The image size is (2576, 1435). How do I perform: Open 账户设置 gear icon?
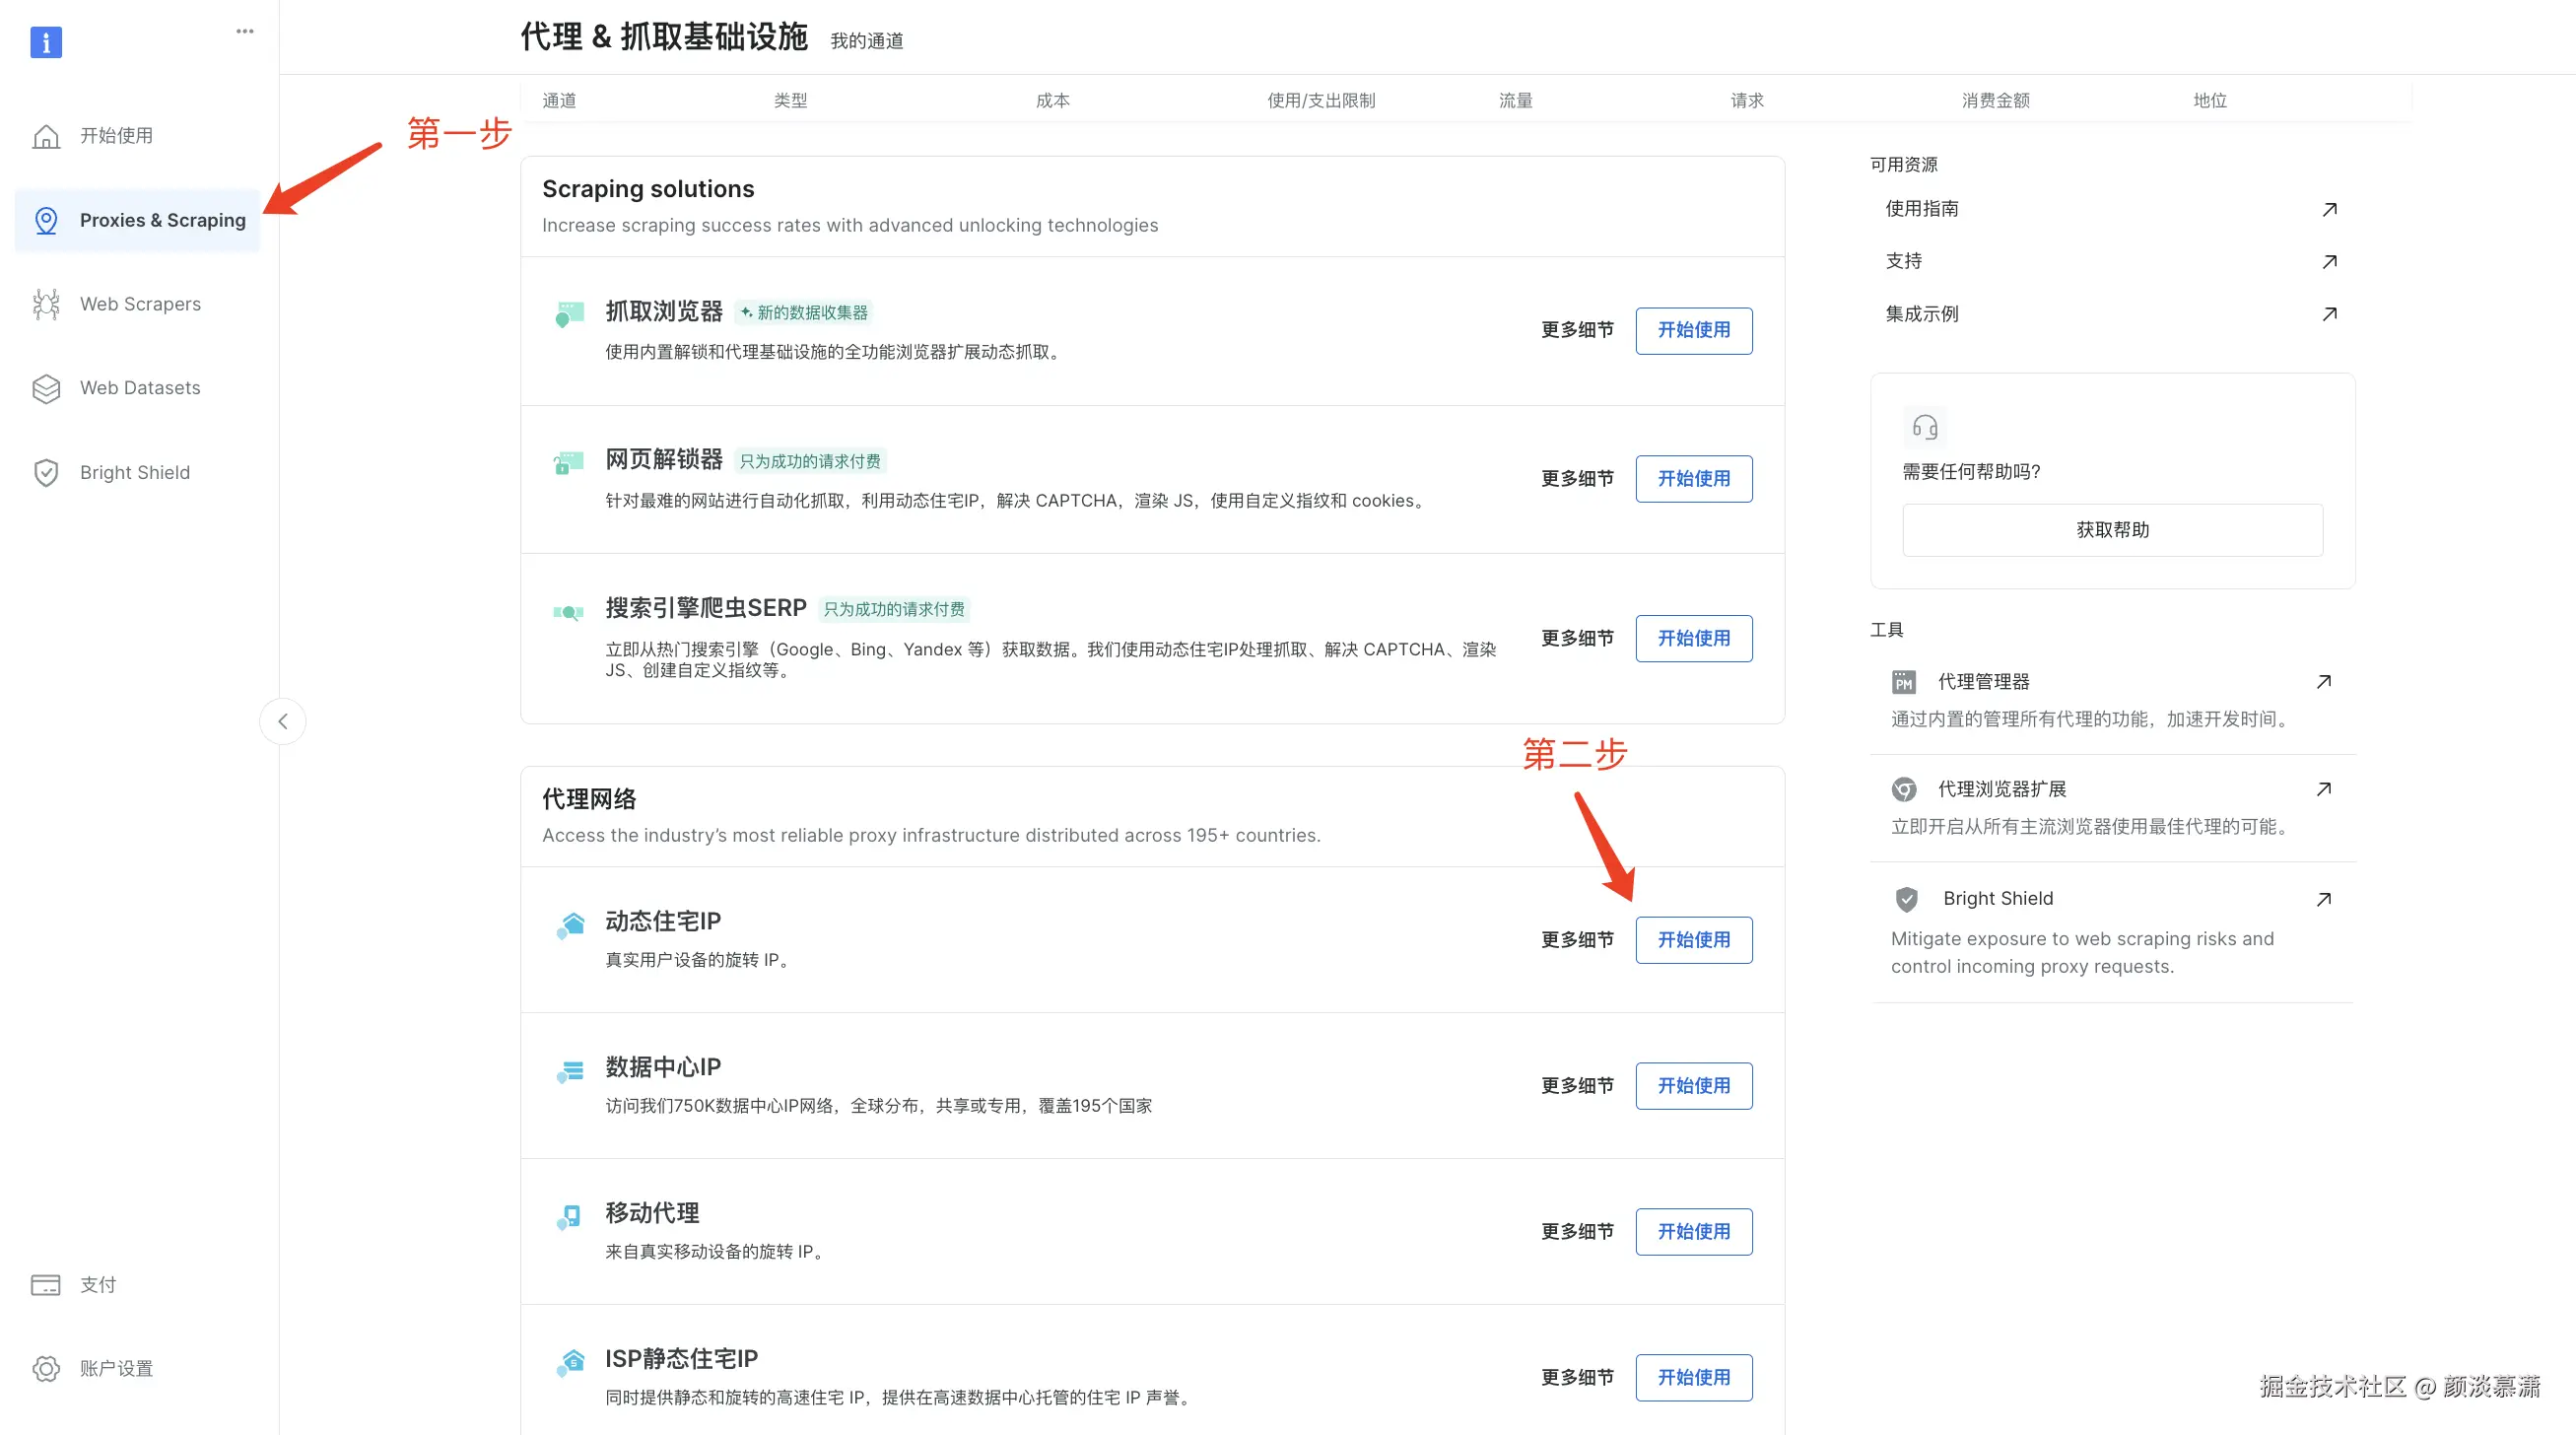46,1368
